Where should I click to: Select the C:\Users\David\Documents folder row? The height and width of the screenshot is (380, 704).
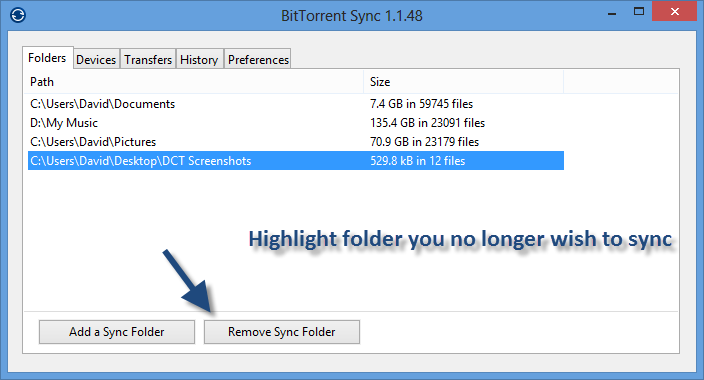coord(296,104)
